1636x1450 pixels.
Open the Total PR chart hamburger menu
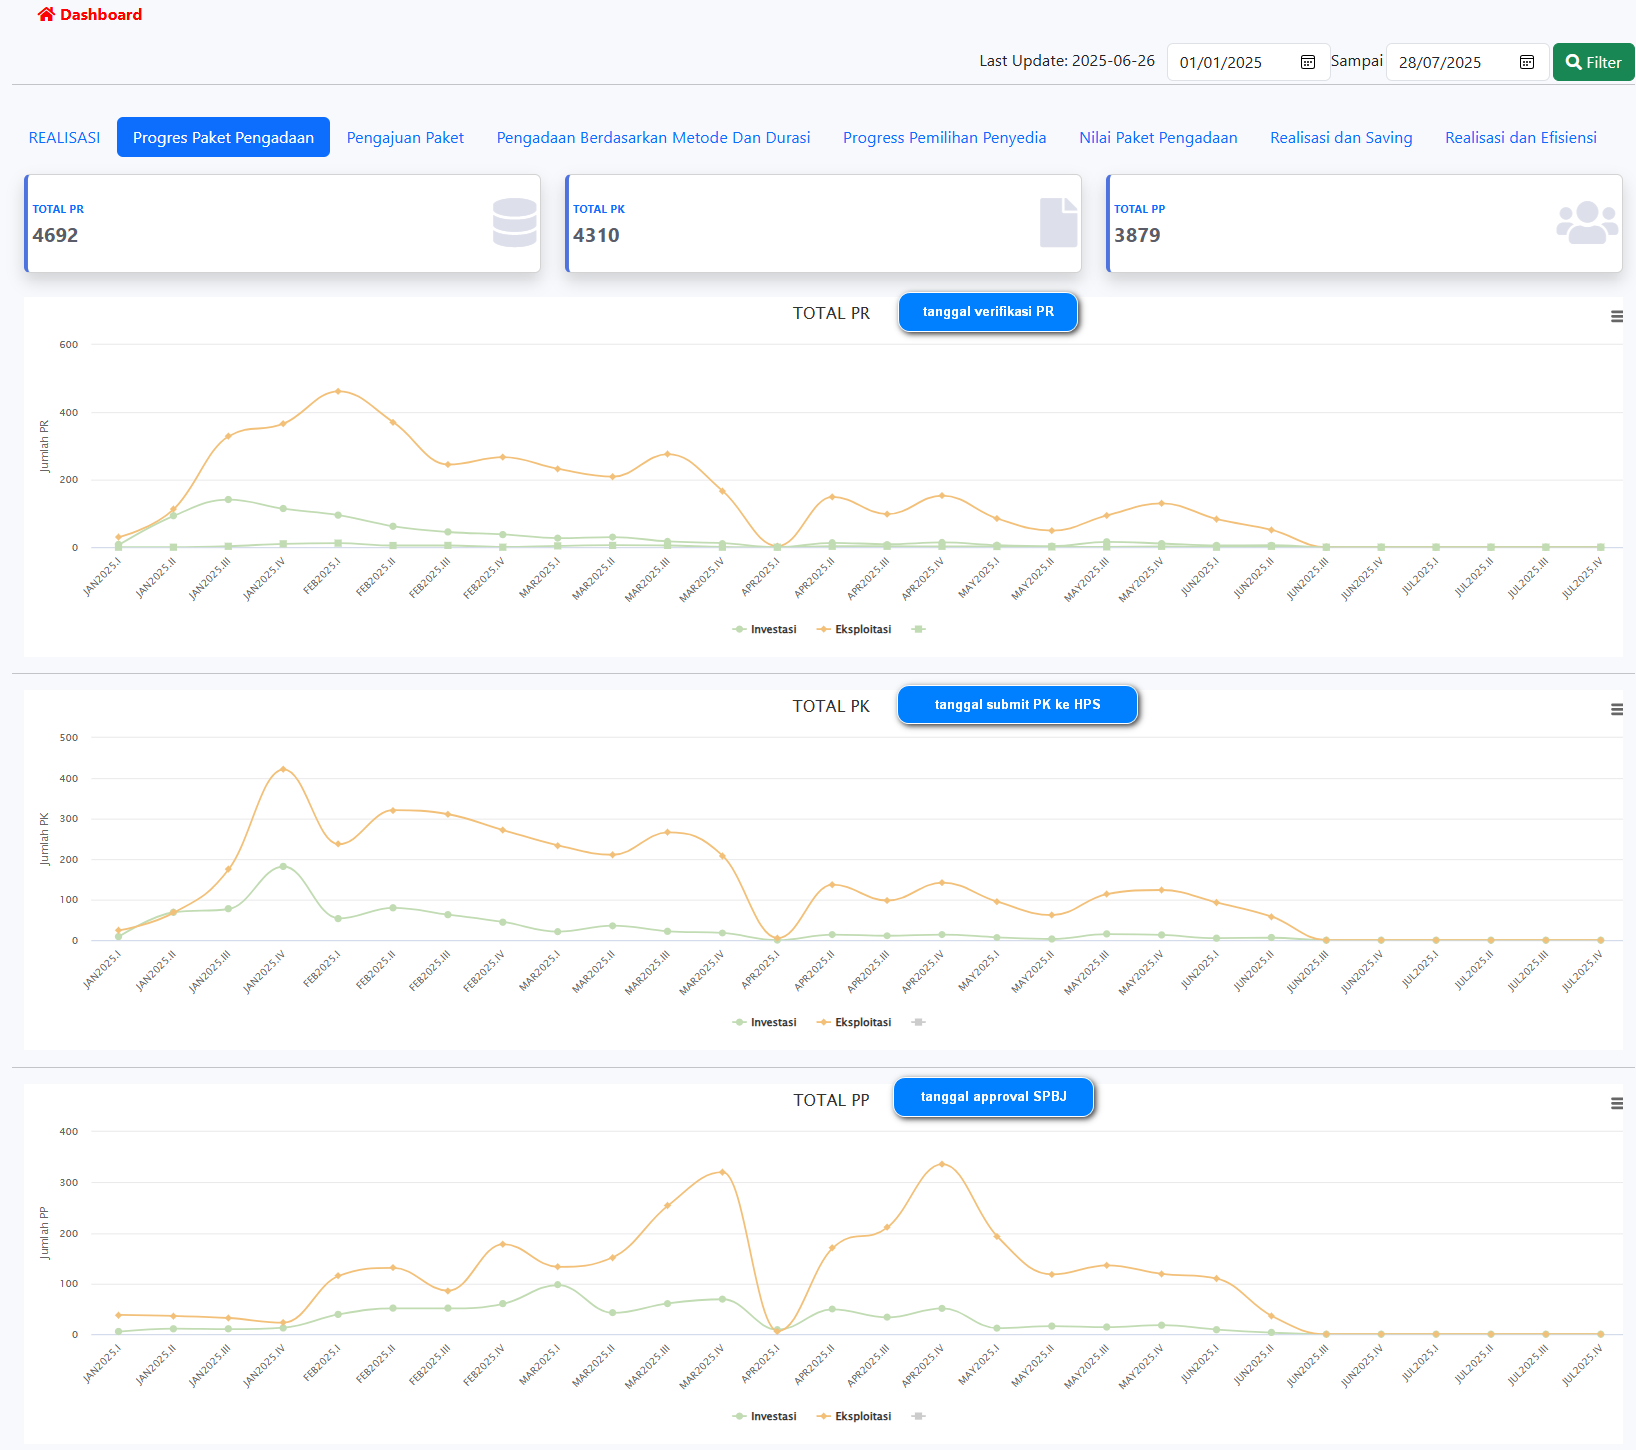tap(1616, 317)
